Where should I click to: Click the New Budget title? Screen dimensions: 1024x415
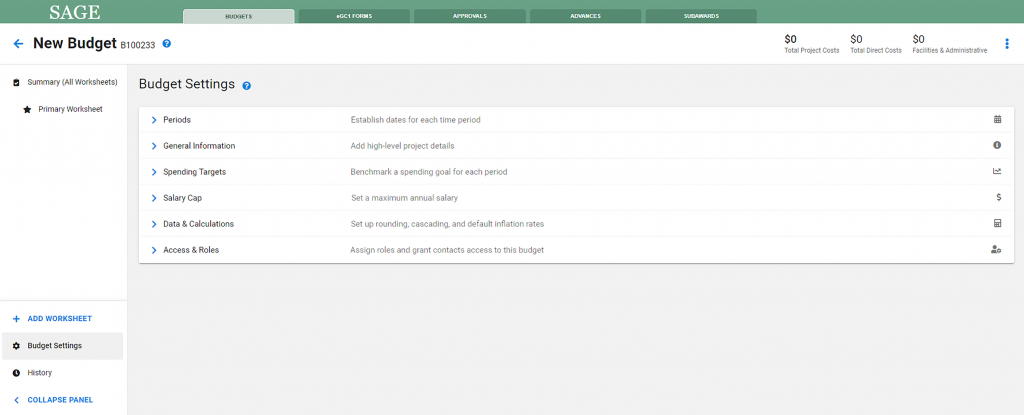click(x=74, y=44)
